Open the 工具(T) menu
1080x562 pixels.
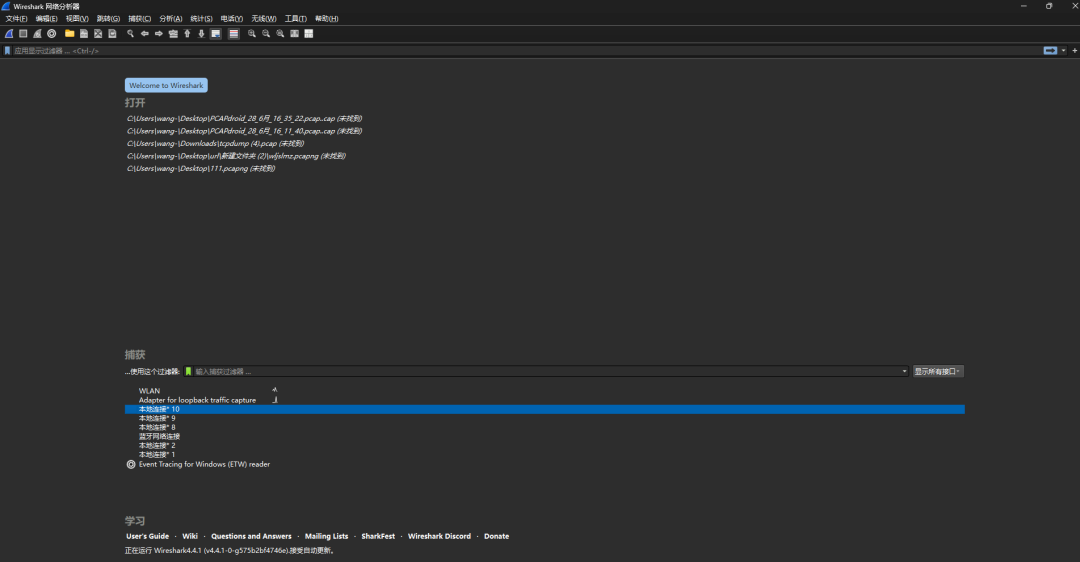click(x=295, y=19)
